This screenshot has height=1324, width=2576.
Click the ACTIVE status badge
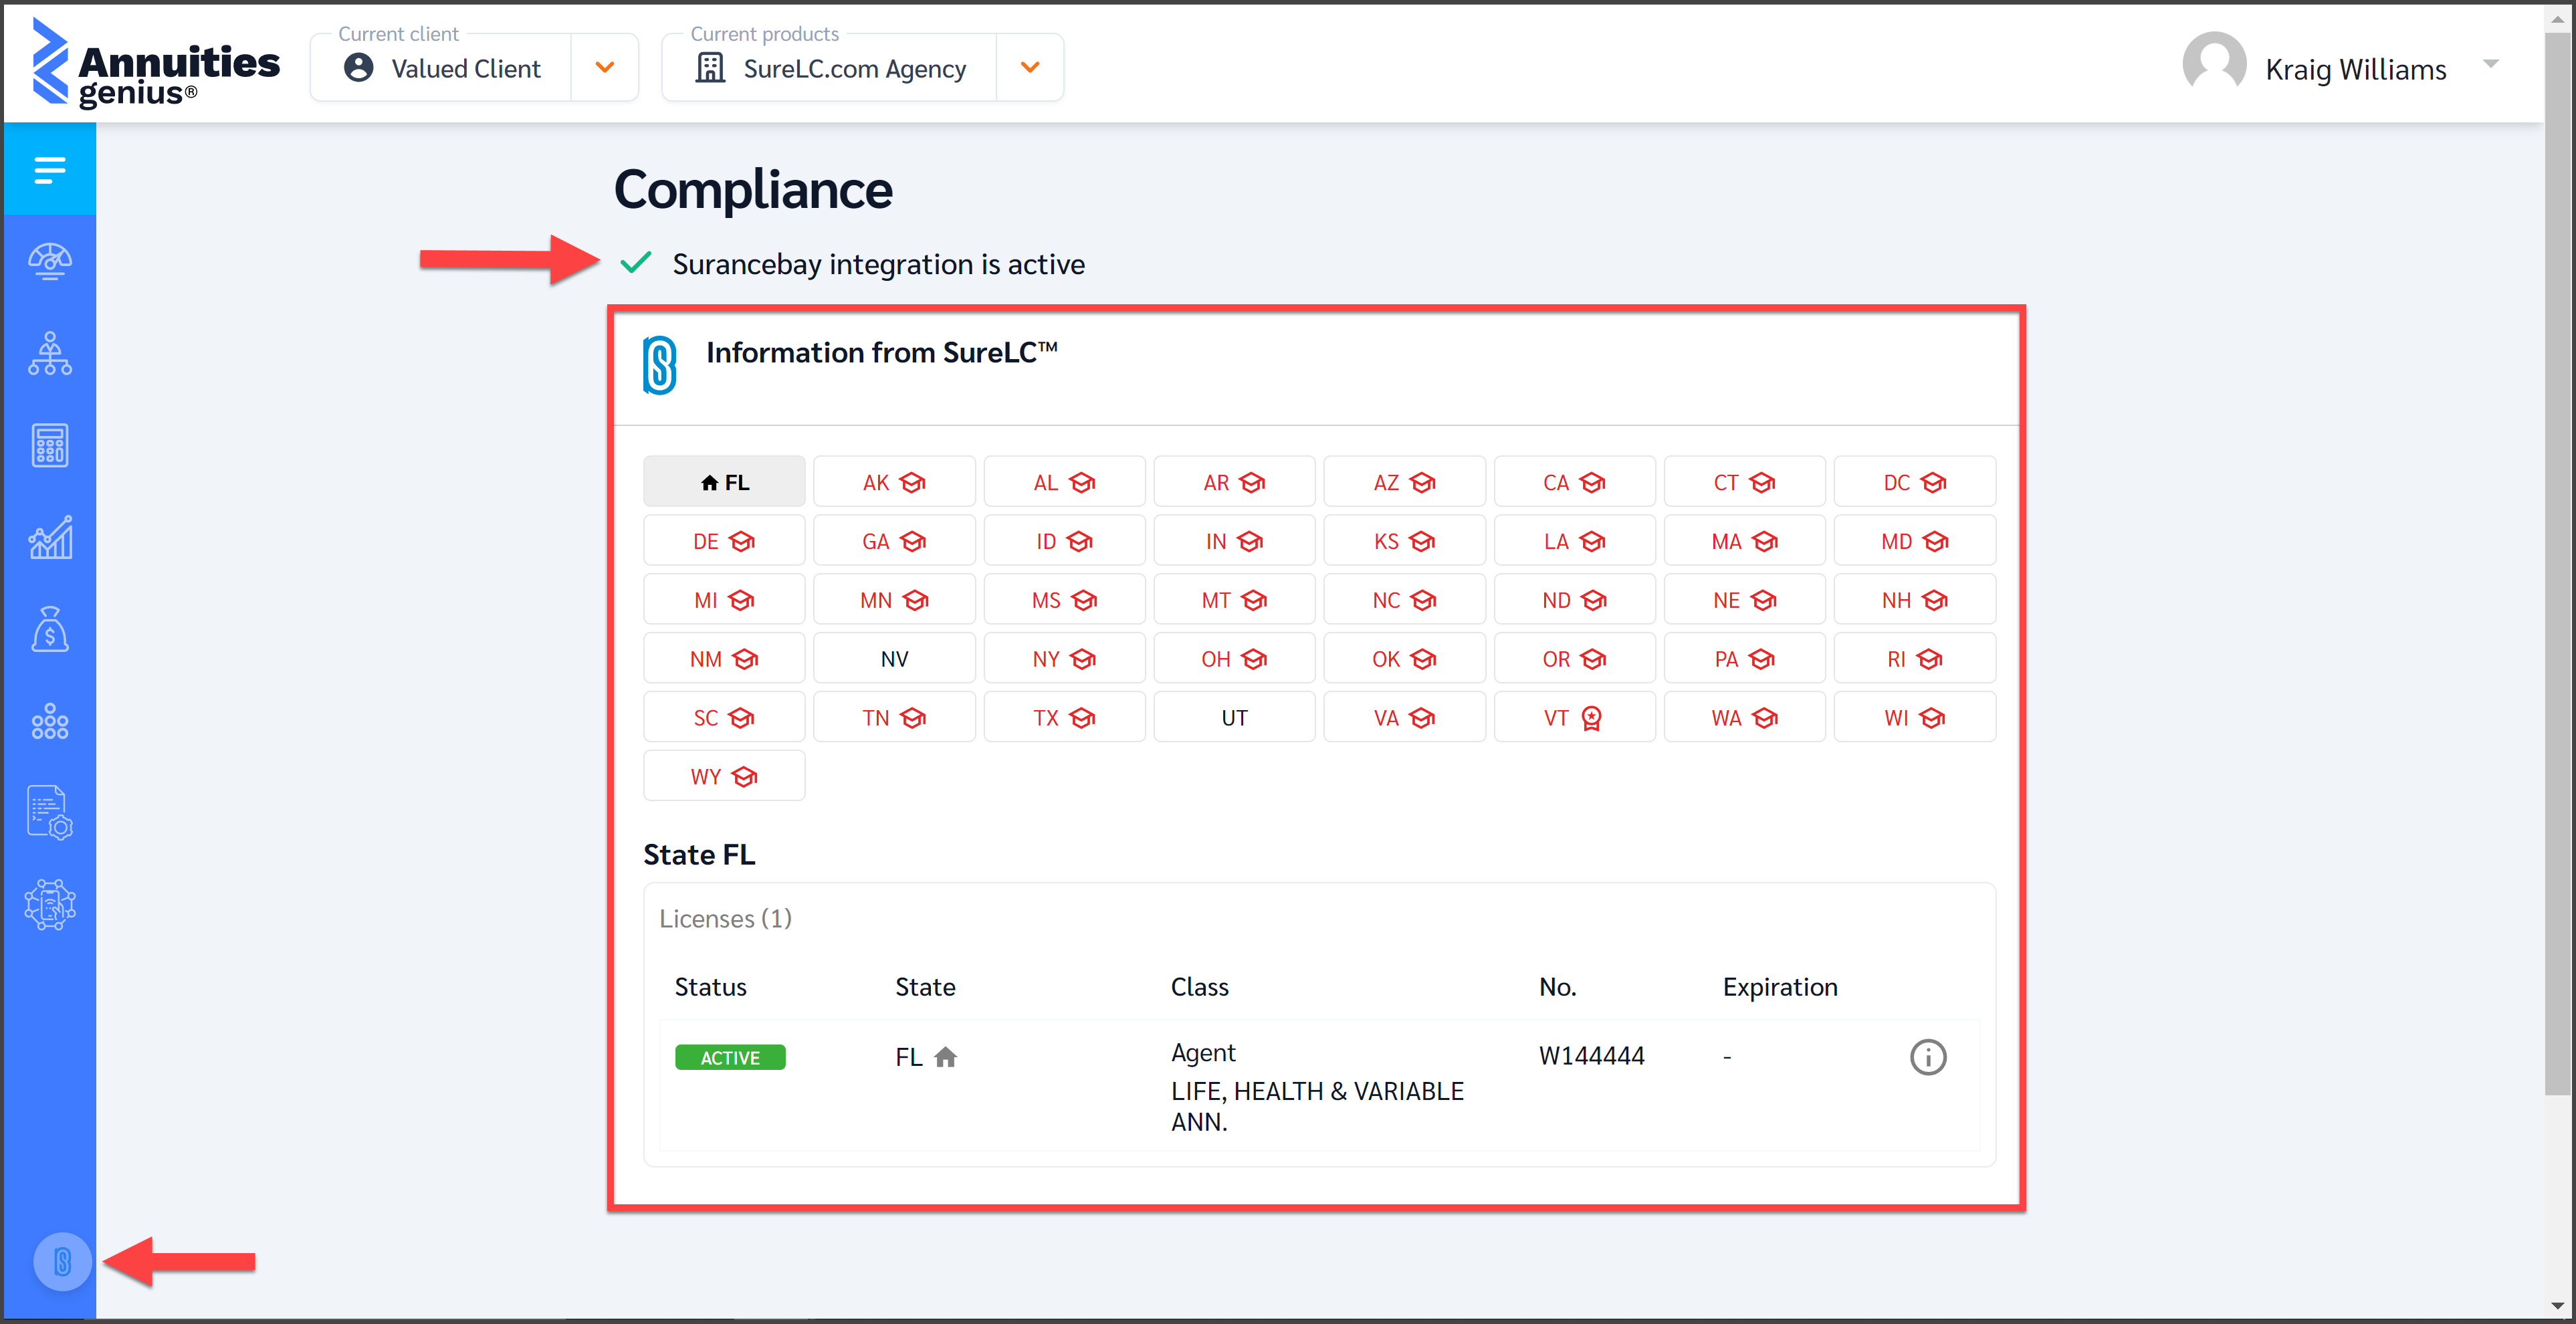coord(730,1057)
